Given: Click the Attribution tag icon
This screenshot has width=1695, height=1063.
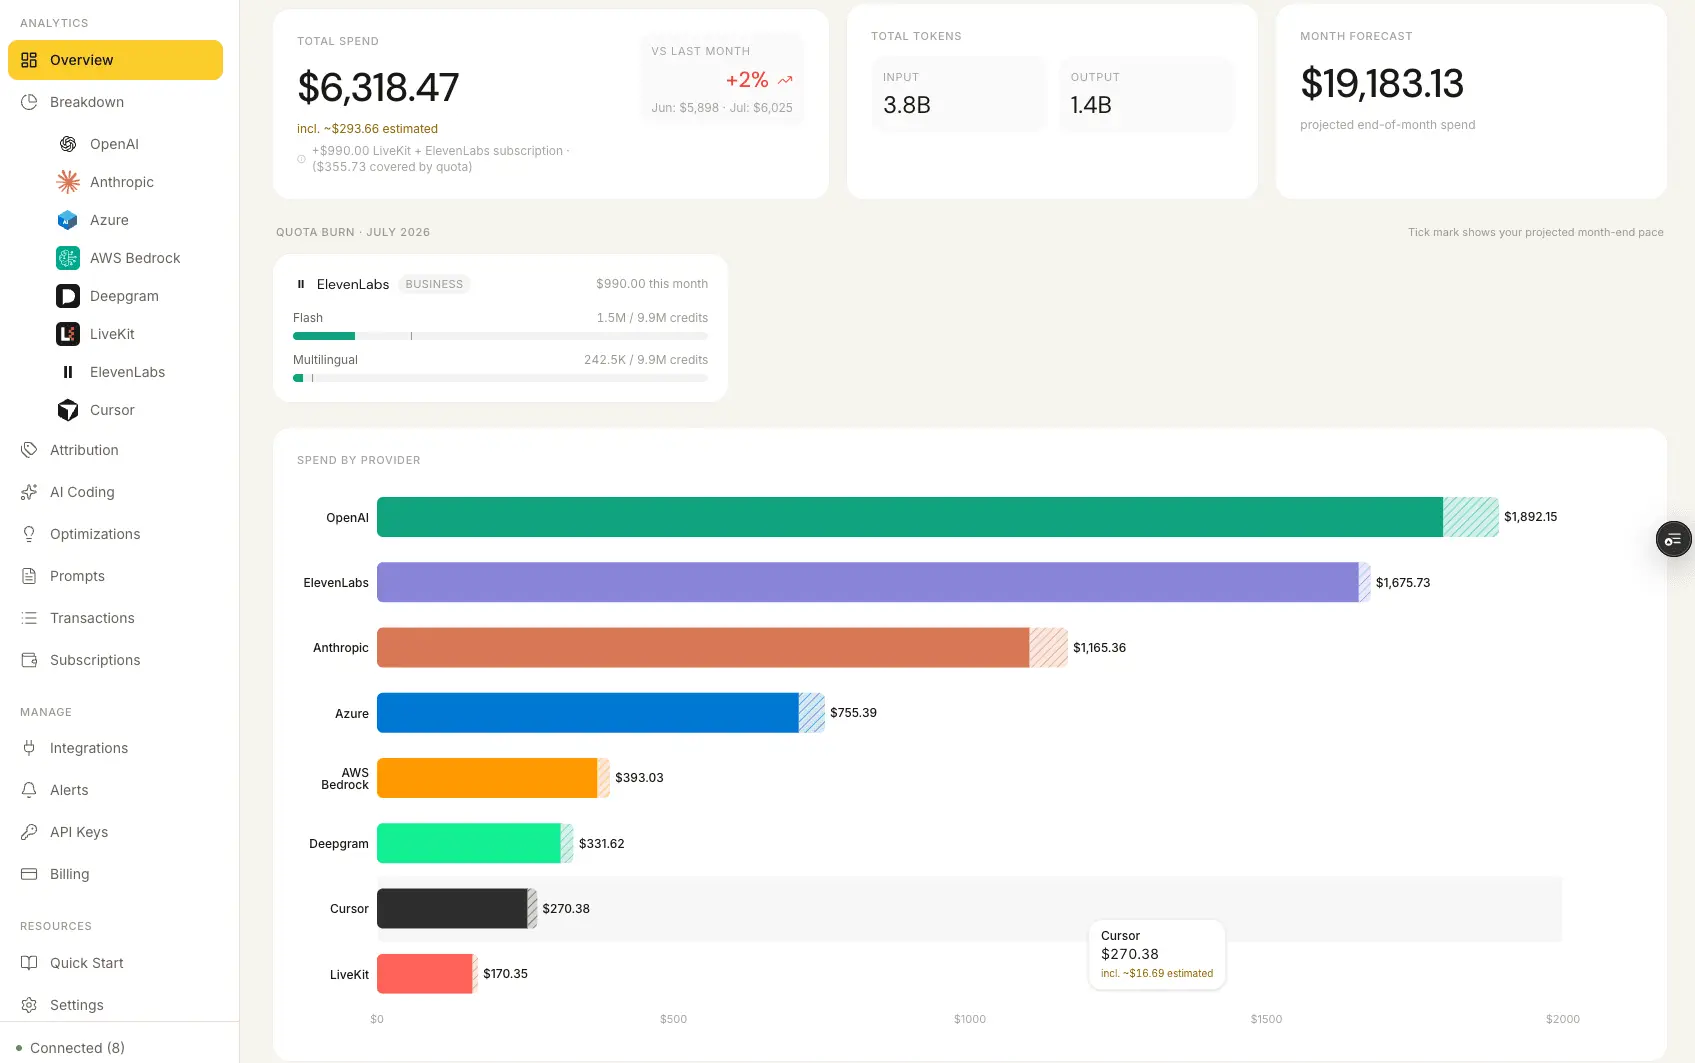Looking at the screenshot, I should click(x=29, y=450).
